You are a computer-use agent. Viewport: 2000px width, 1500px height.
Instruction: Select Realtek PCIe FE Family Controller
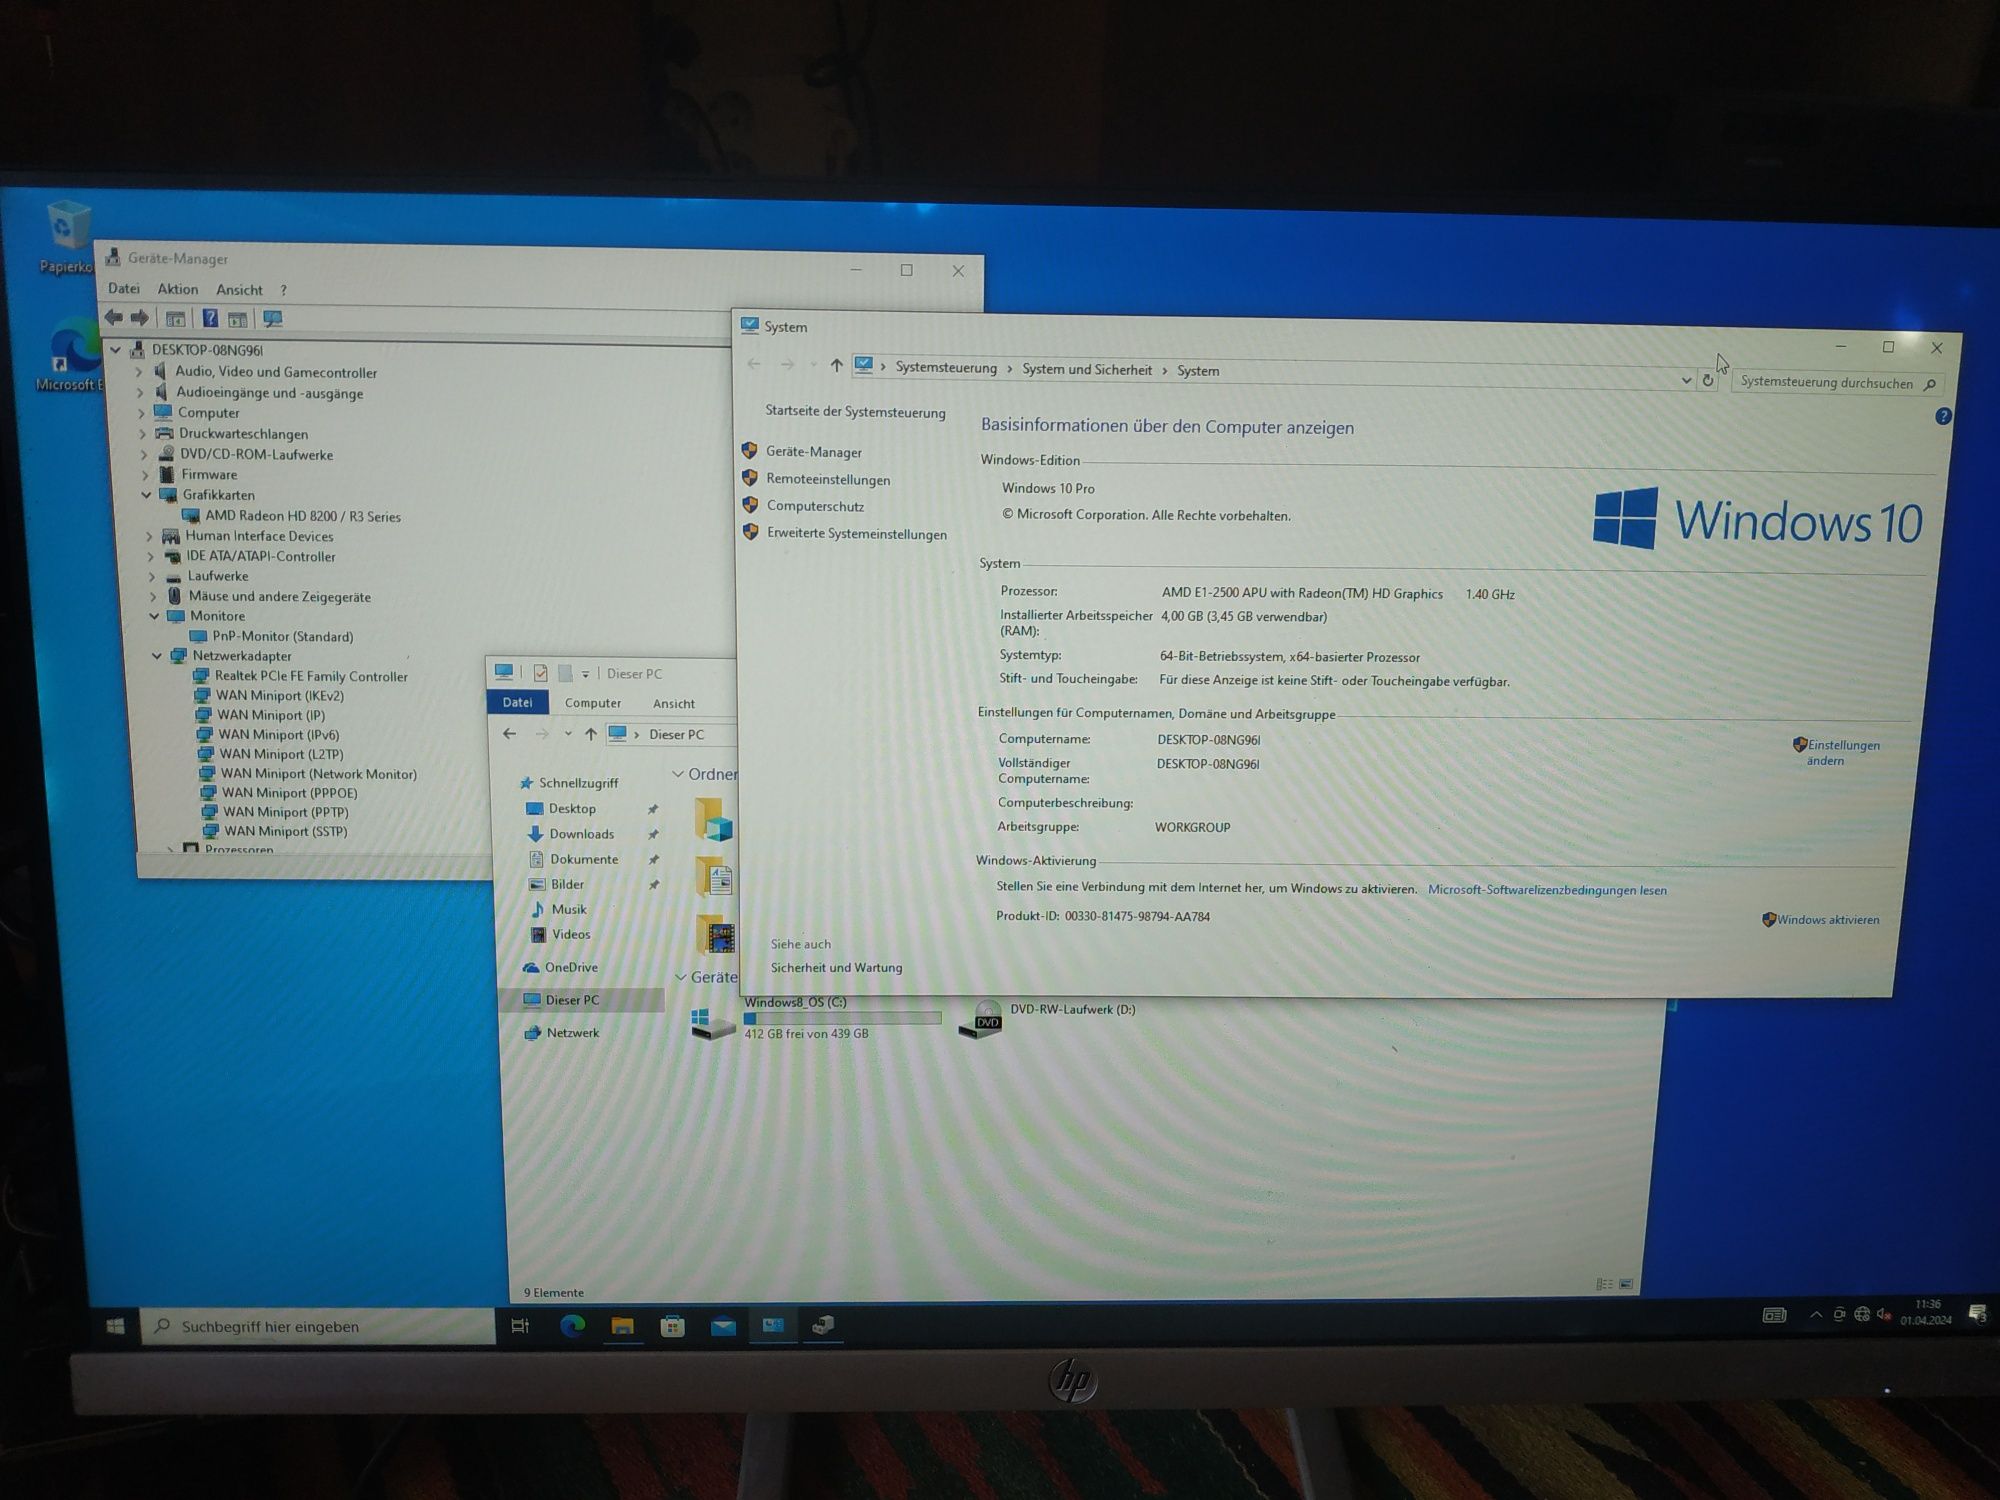click(x=311, y=676)
